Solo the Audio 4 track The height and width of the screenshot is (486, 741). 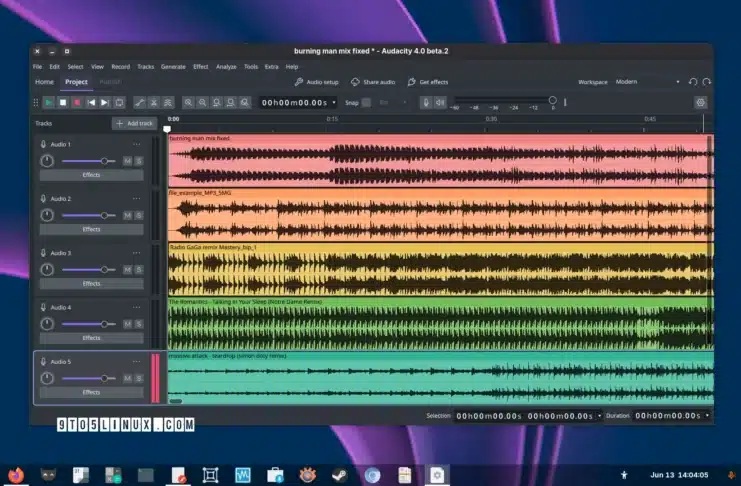(x=139, y=324)
